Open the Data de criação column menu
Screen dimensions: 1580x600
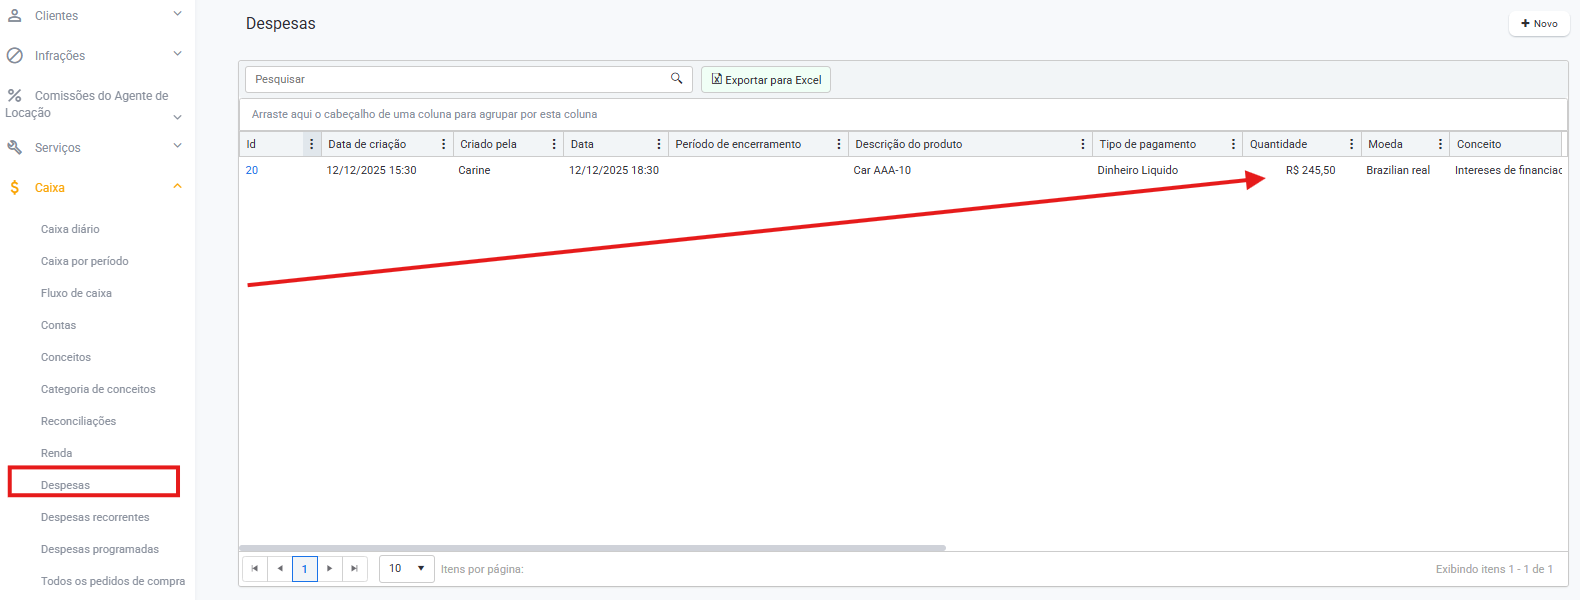pos(444,144)
